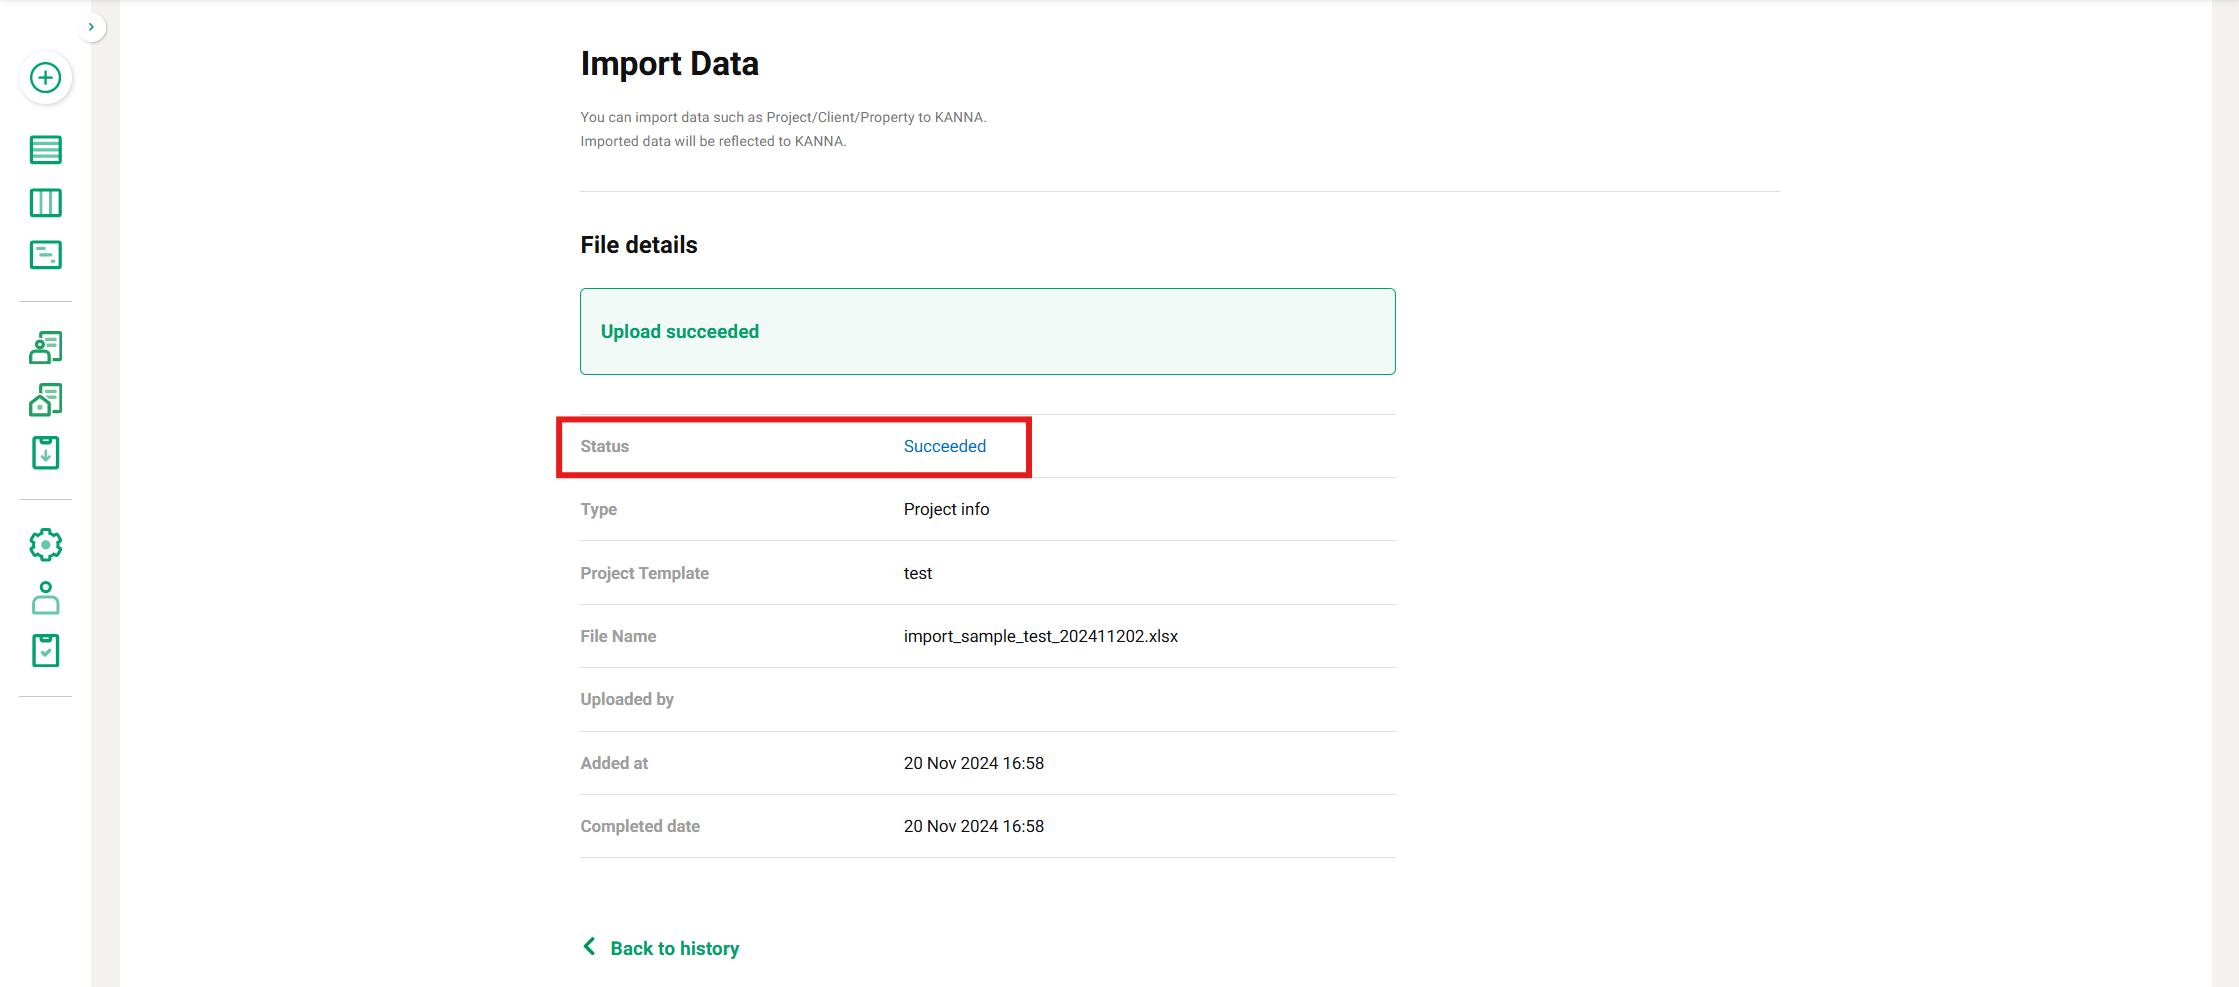Click the Back to history link
This screenshot has height=987, width=2239.
[x=674, y=948]
